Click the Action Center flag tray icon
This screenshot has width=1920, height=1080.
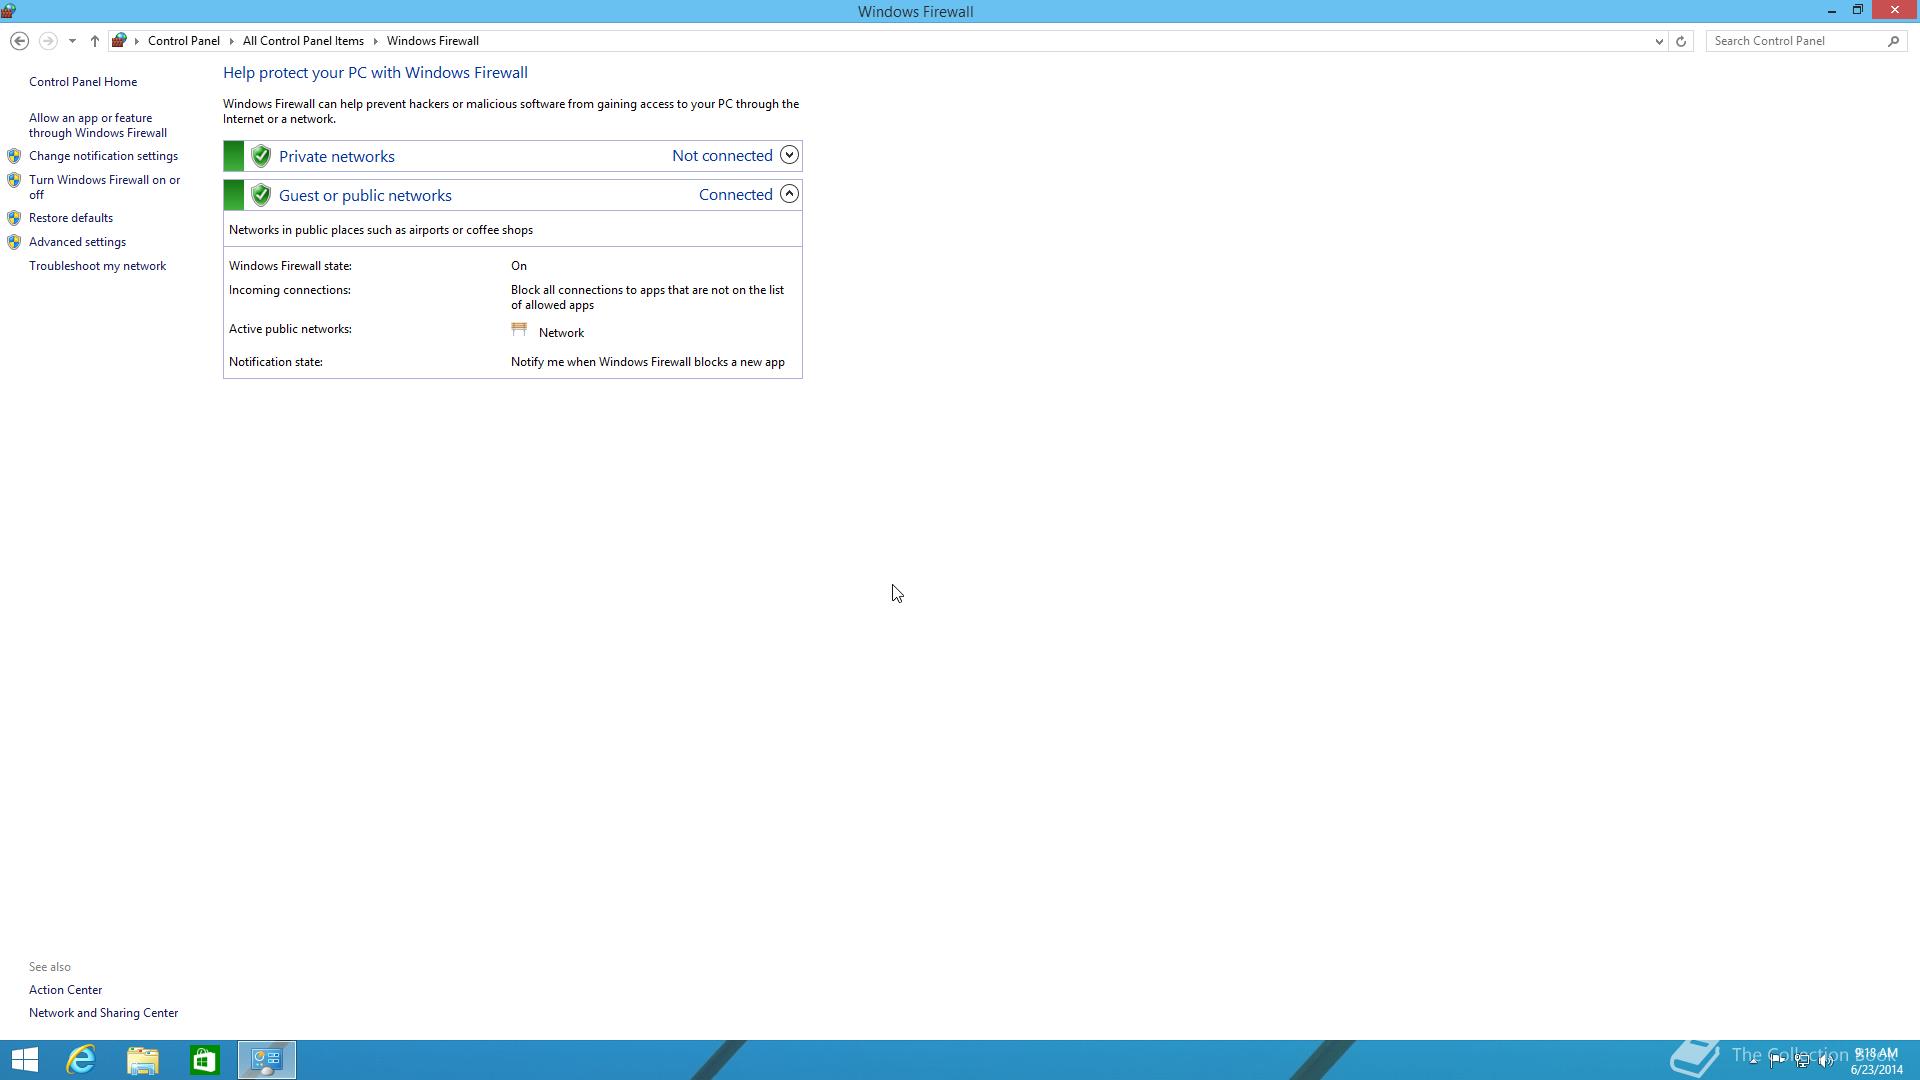point(1777,1061)
